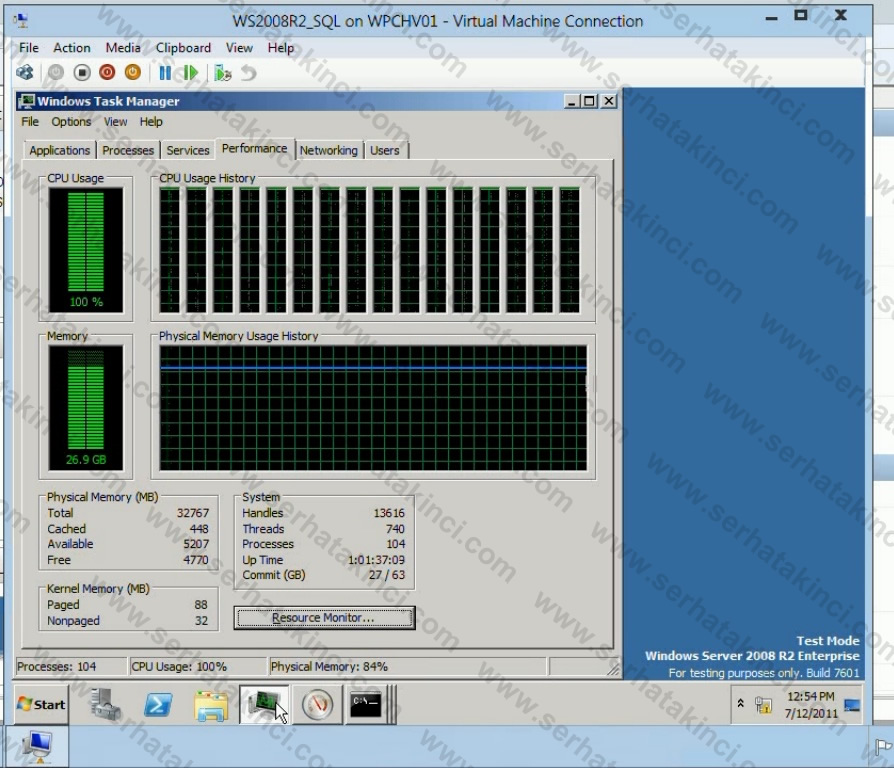Switch to the Applications tab
894x768 pixels.
[x=59, y=150]
